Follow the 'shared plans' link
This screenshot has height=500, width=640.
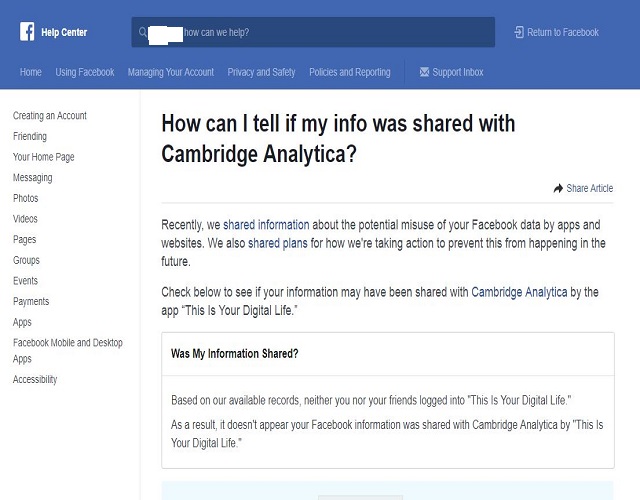278,243
